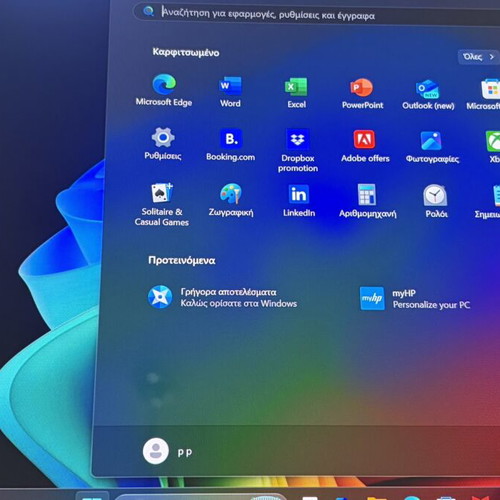Image resolution: width=500 pixels, height=500 pixels.
Task: Open Outlook (new) app
Action: 428,94
